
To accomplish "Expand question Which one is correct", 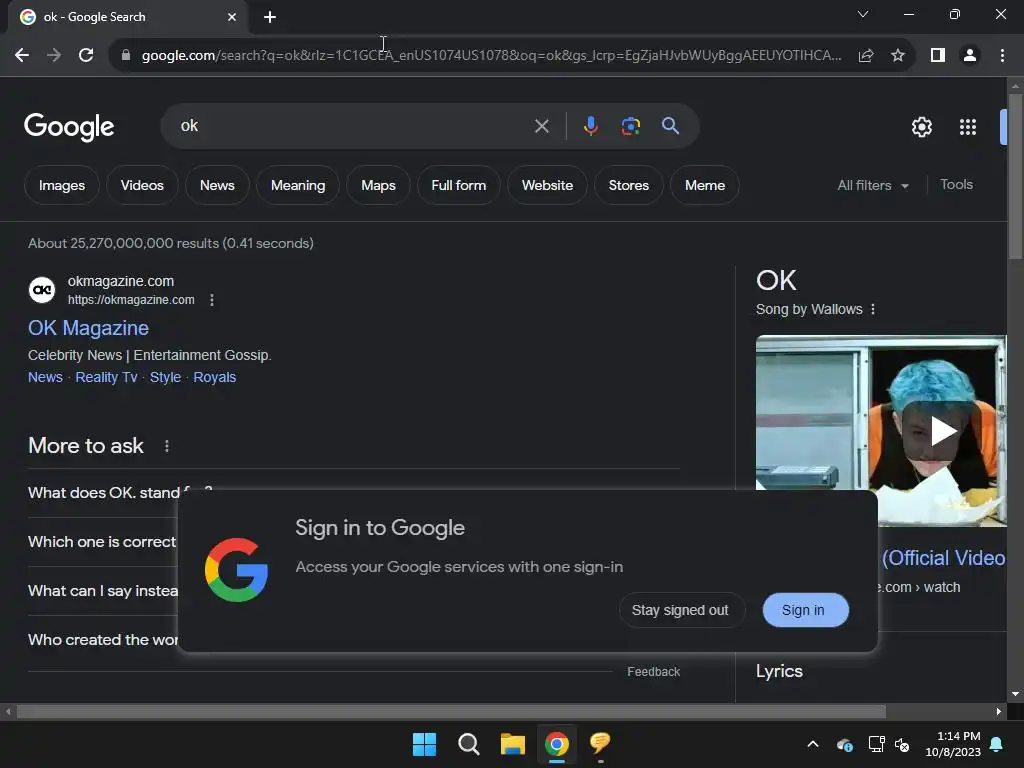I will [103, 542].
